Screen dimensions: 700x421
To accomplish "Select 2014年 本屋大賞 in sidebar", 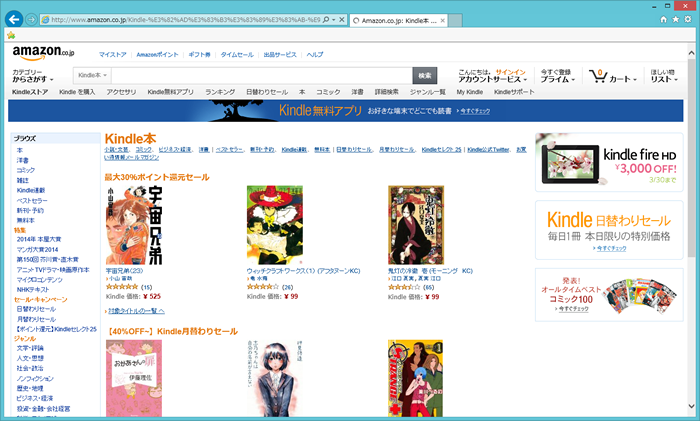I will 39,239.
